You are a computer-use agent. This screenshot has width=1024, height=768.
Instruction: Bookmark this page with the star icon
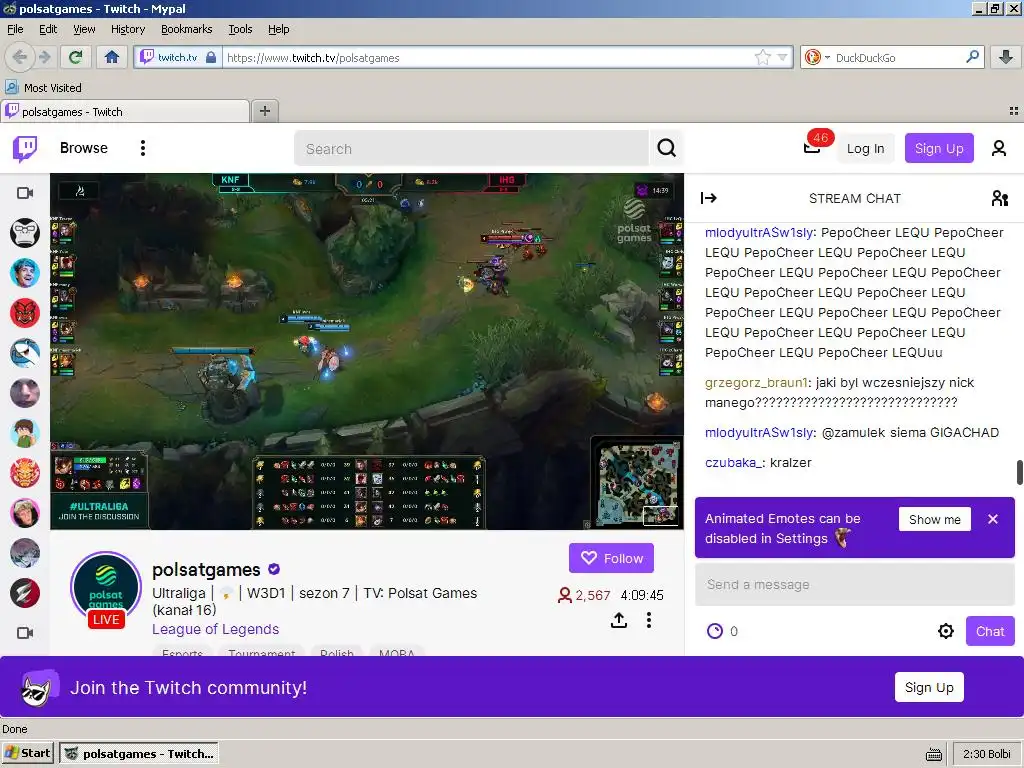(x=762, y=57)
